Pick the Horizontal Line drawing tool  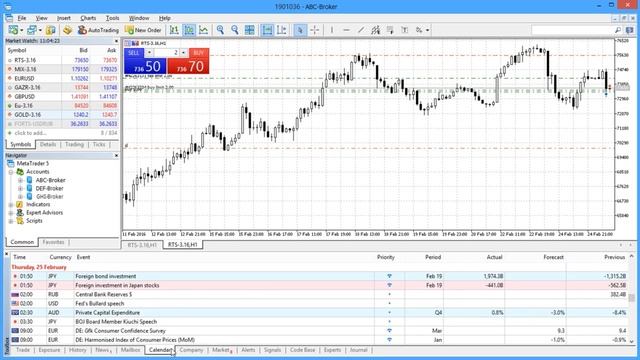coord(346,30)
